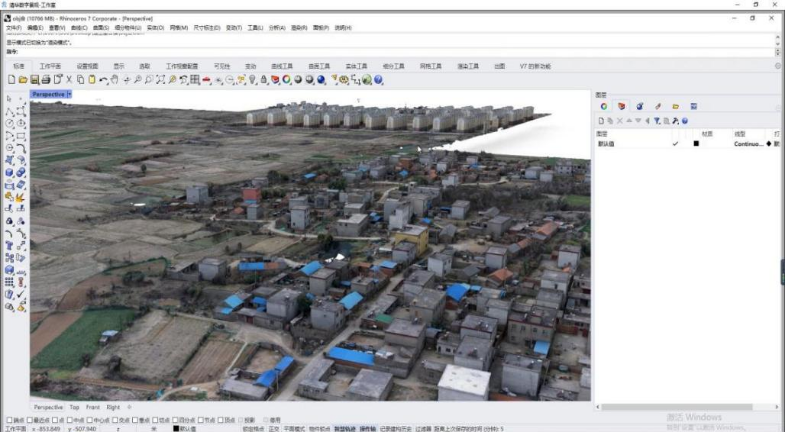This screenshot has height=432, width=785.
Task: Click the blue Help question mark in toolbar
Action: (378, 80)
